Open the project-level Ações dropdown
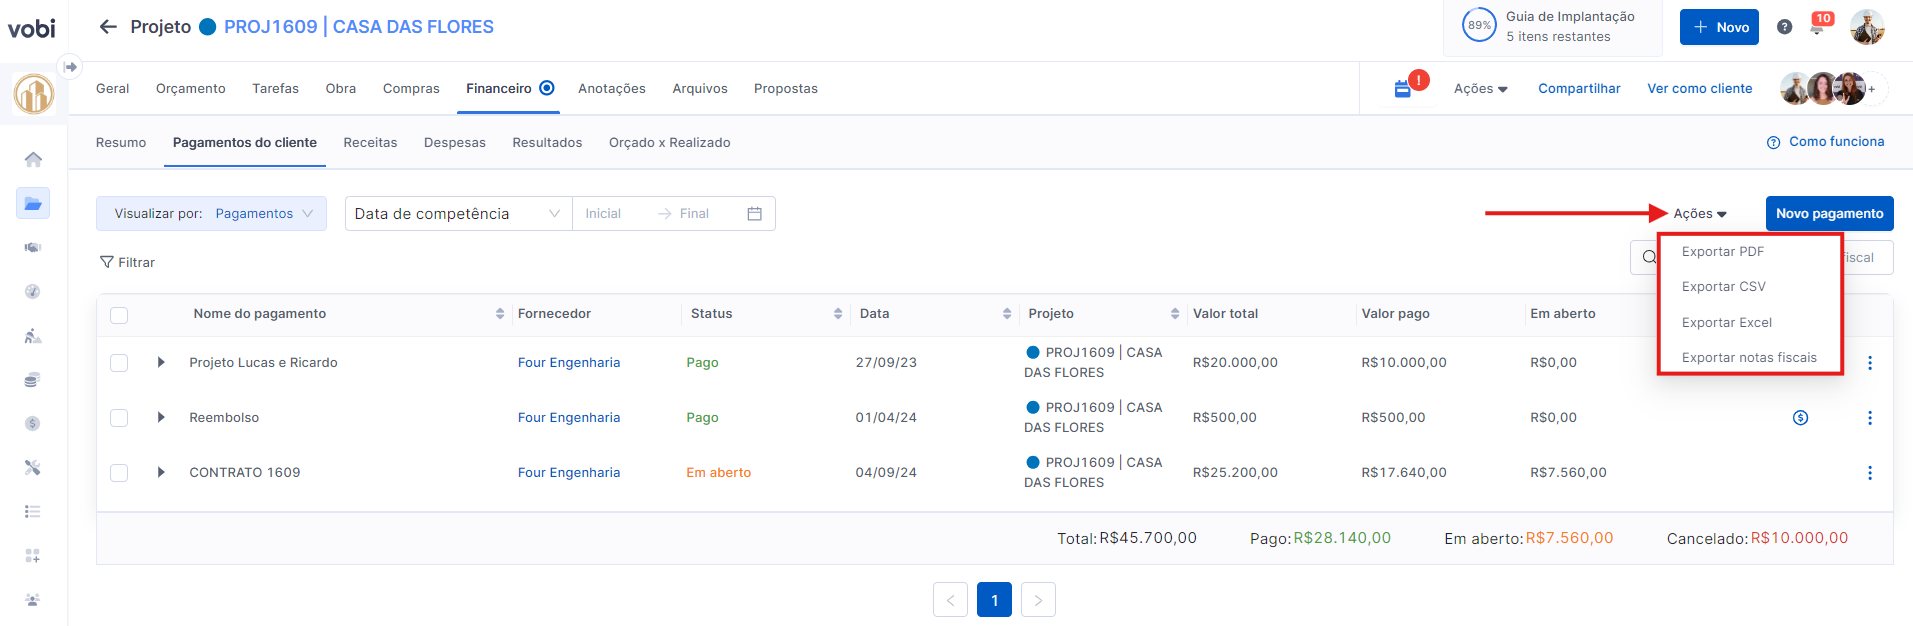Viewport: 1913px width, 626px height. coord(1480,89)
